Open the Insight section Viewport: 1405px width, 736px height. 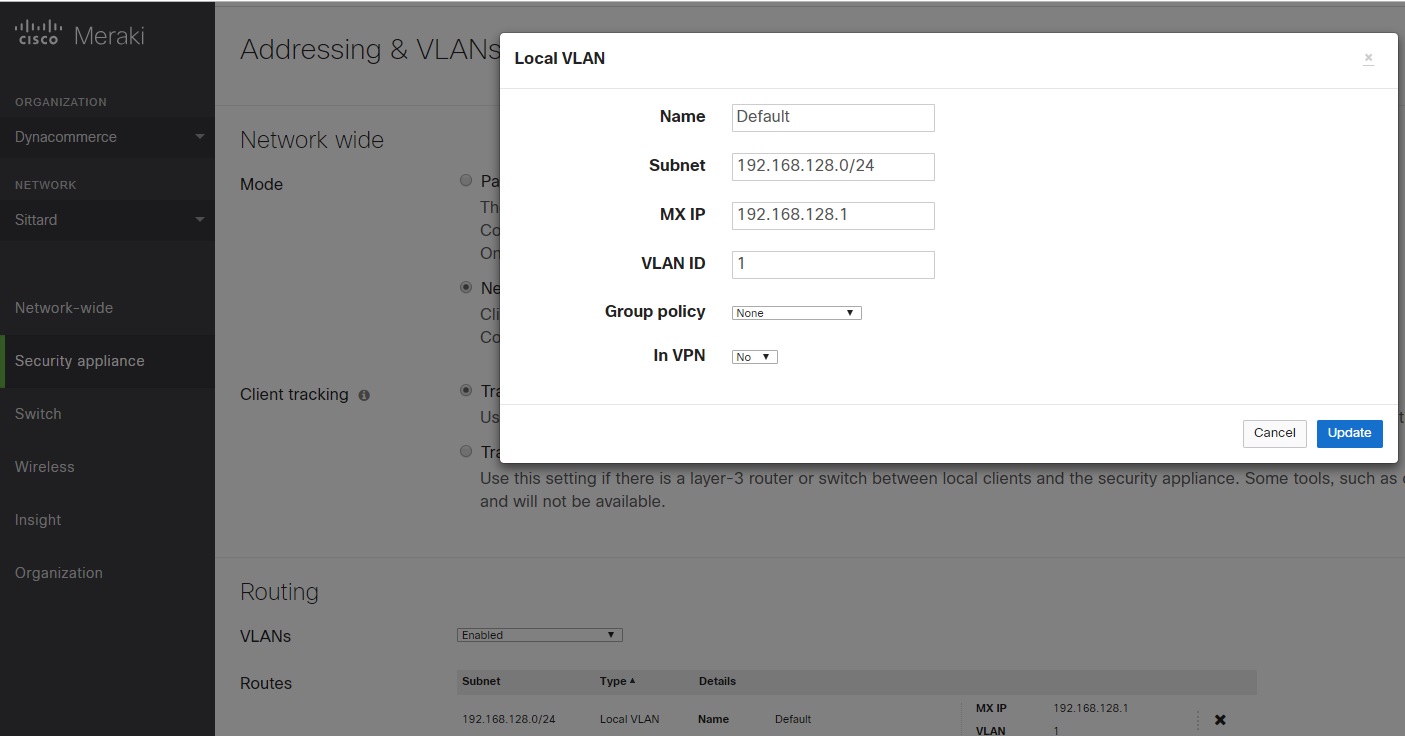(x=38, y=519)
